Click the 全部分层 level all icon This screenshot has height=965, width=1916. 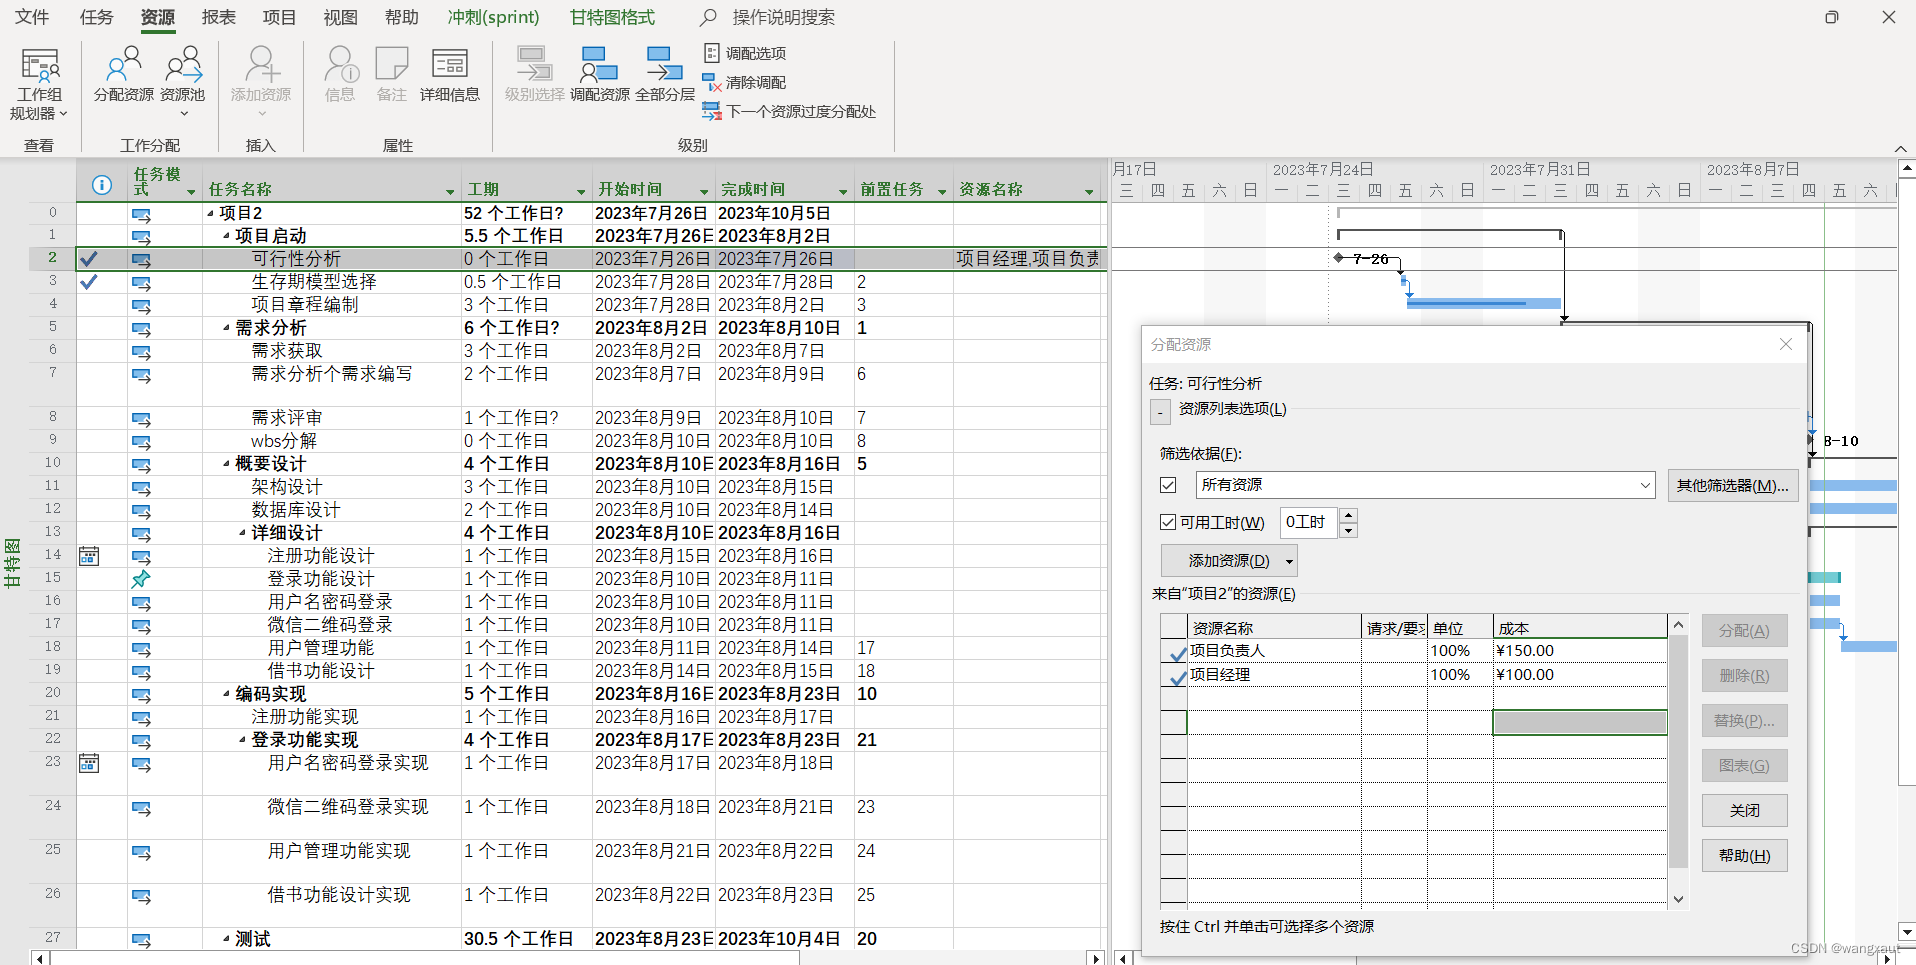point(665,74)
